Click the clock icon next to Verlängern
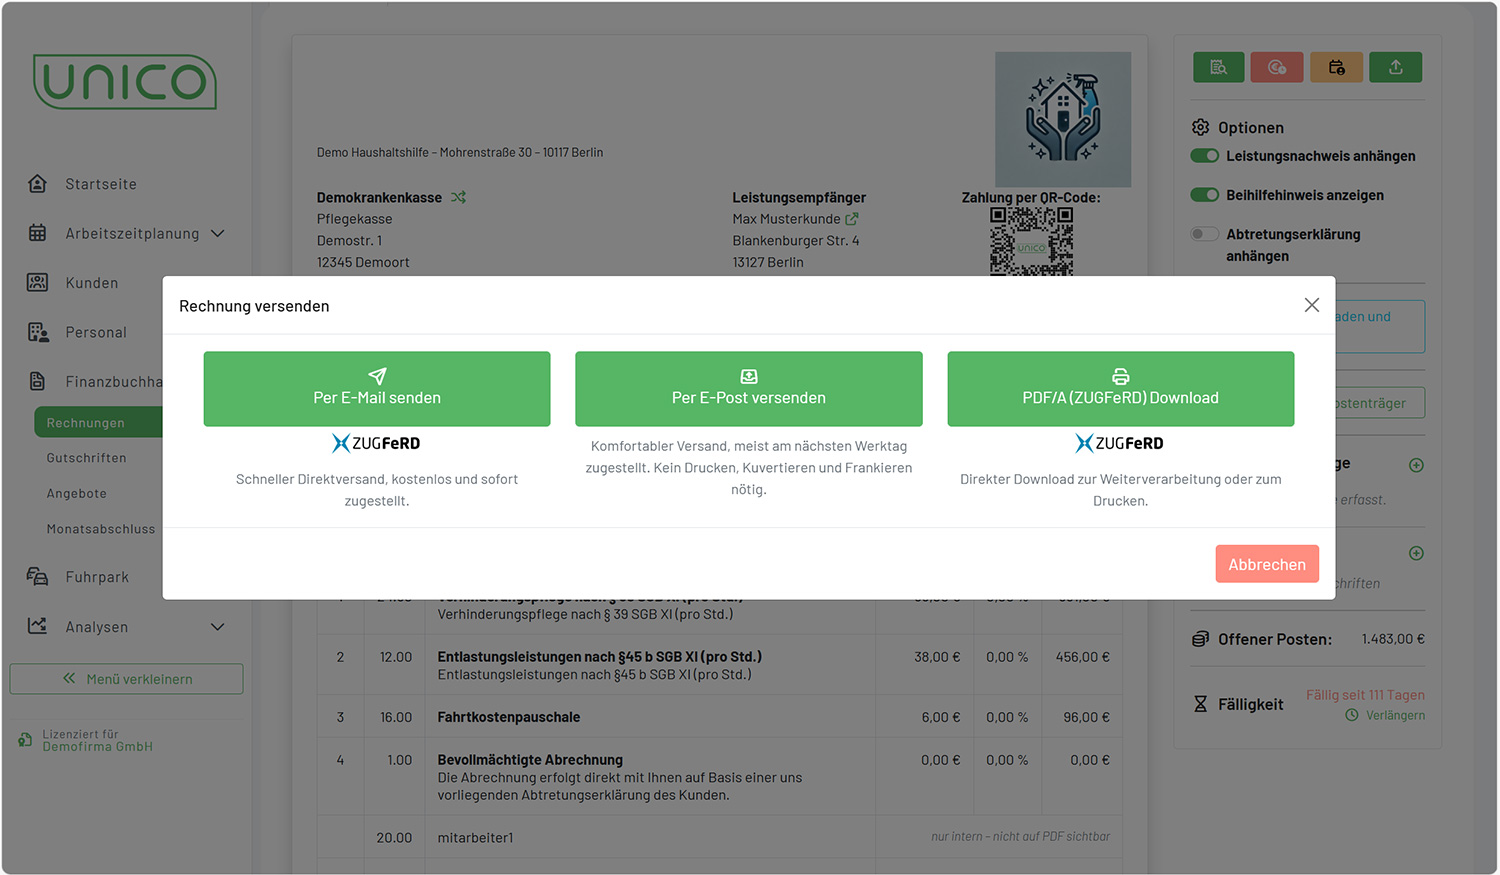The width and height of the screenshot is (1500, 875). point(1352,715)
